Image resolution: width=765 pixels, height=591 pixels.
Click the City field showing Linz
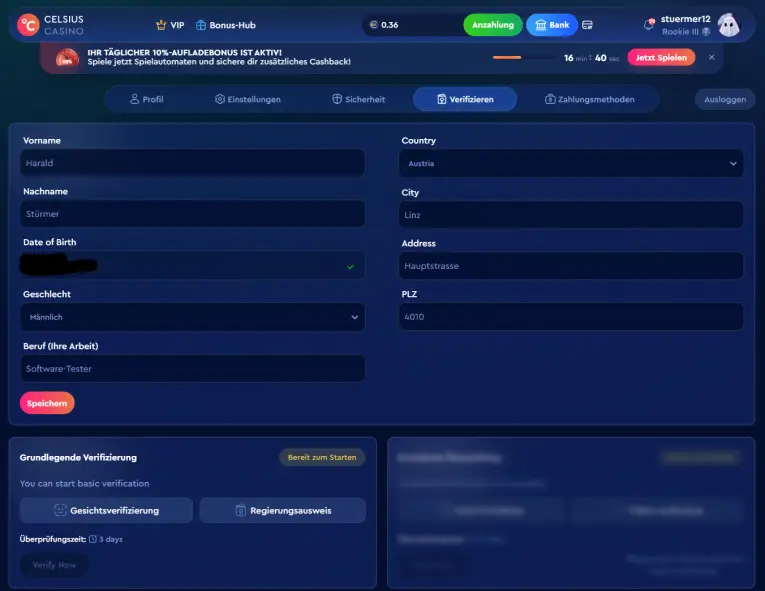pyautogui.click(x=571, y=215)
